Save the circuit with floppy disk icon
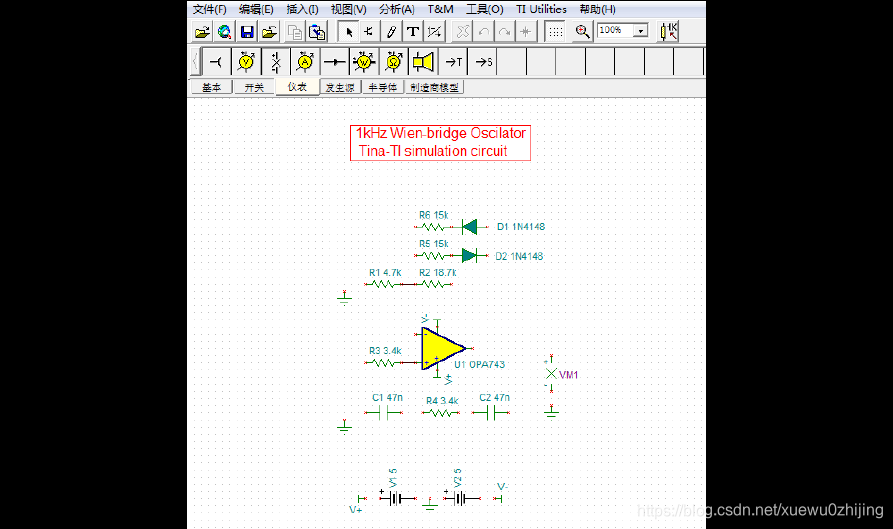This screenshot has width=893, height=529. (247, 32)
